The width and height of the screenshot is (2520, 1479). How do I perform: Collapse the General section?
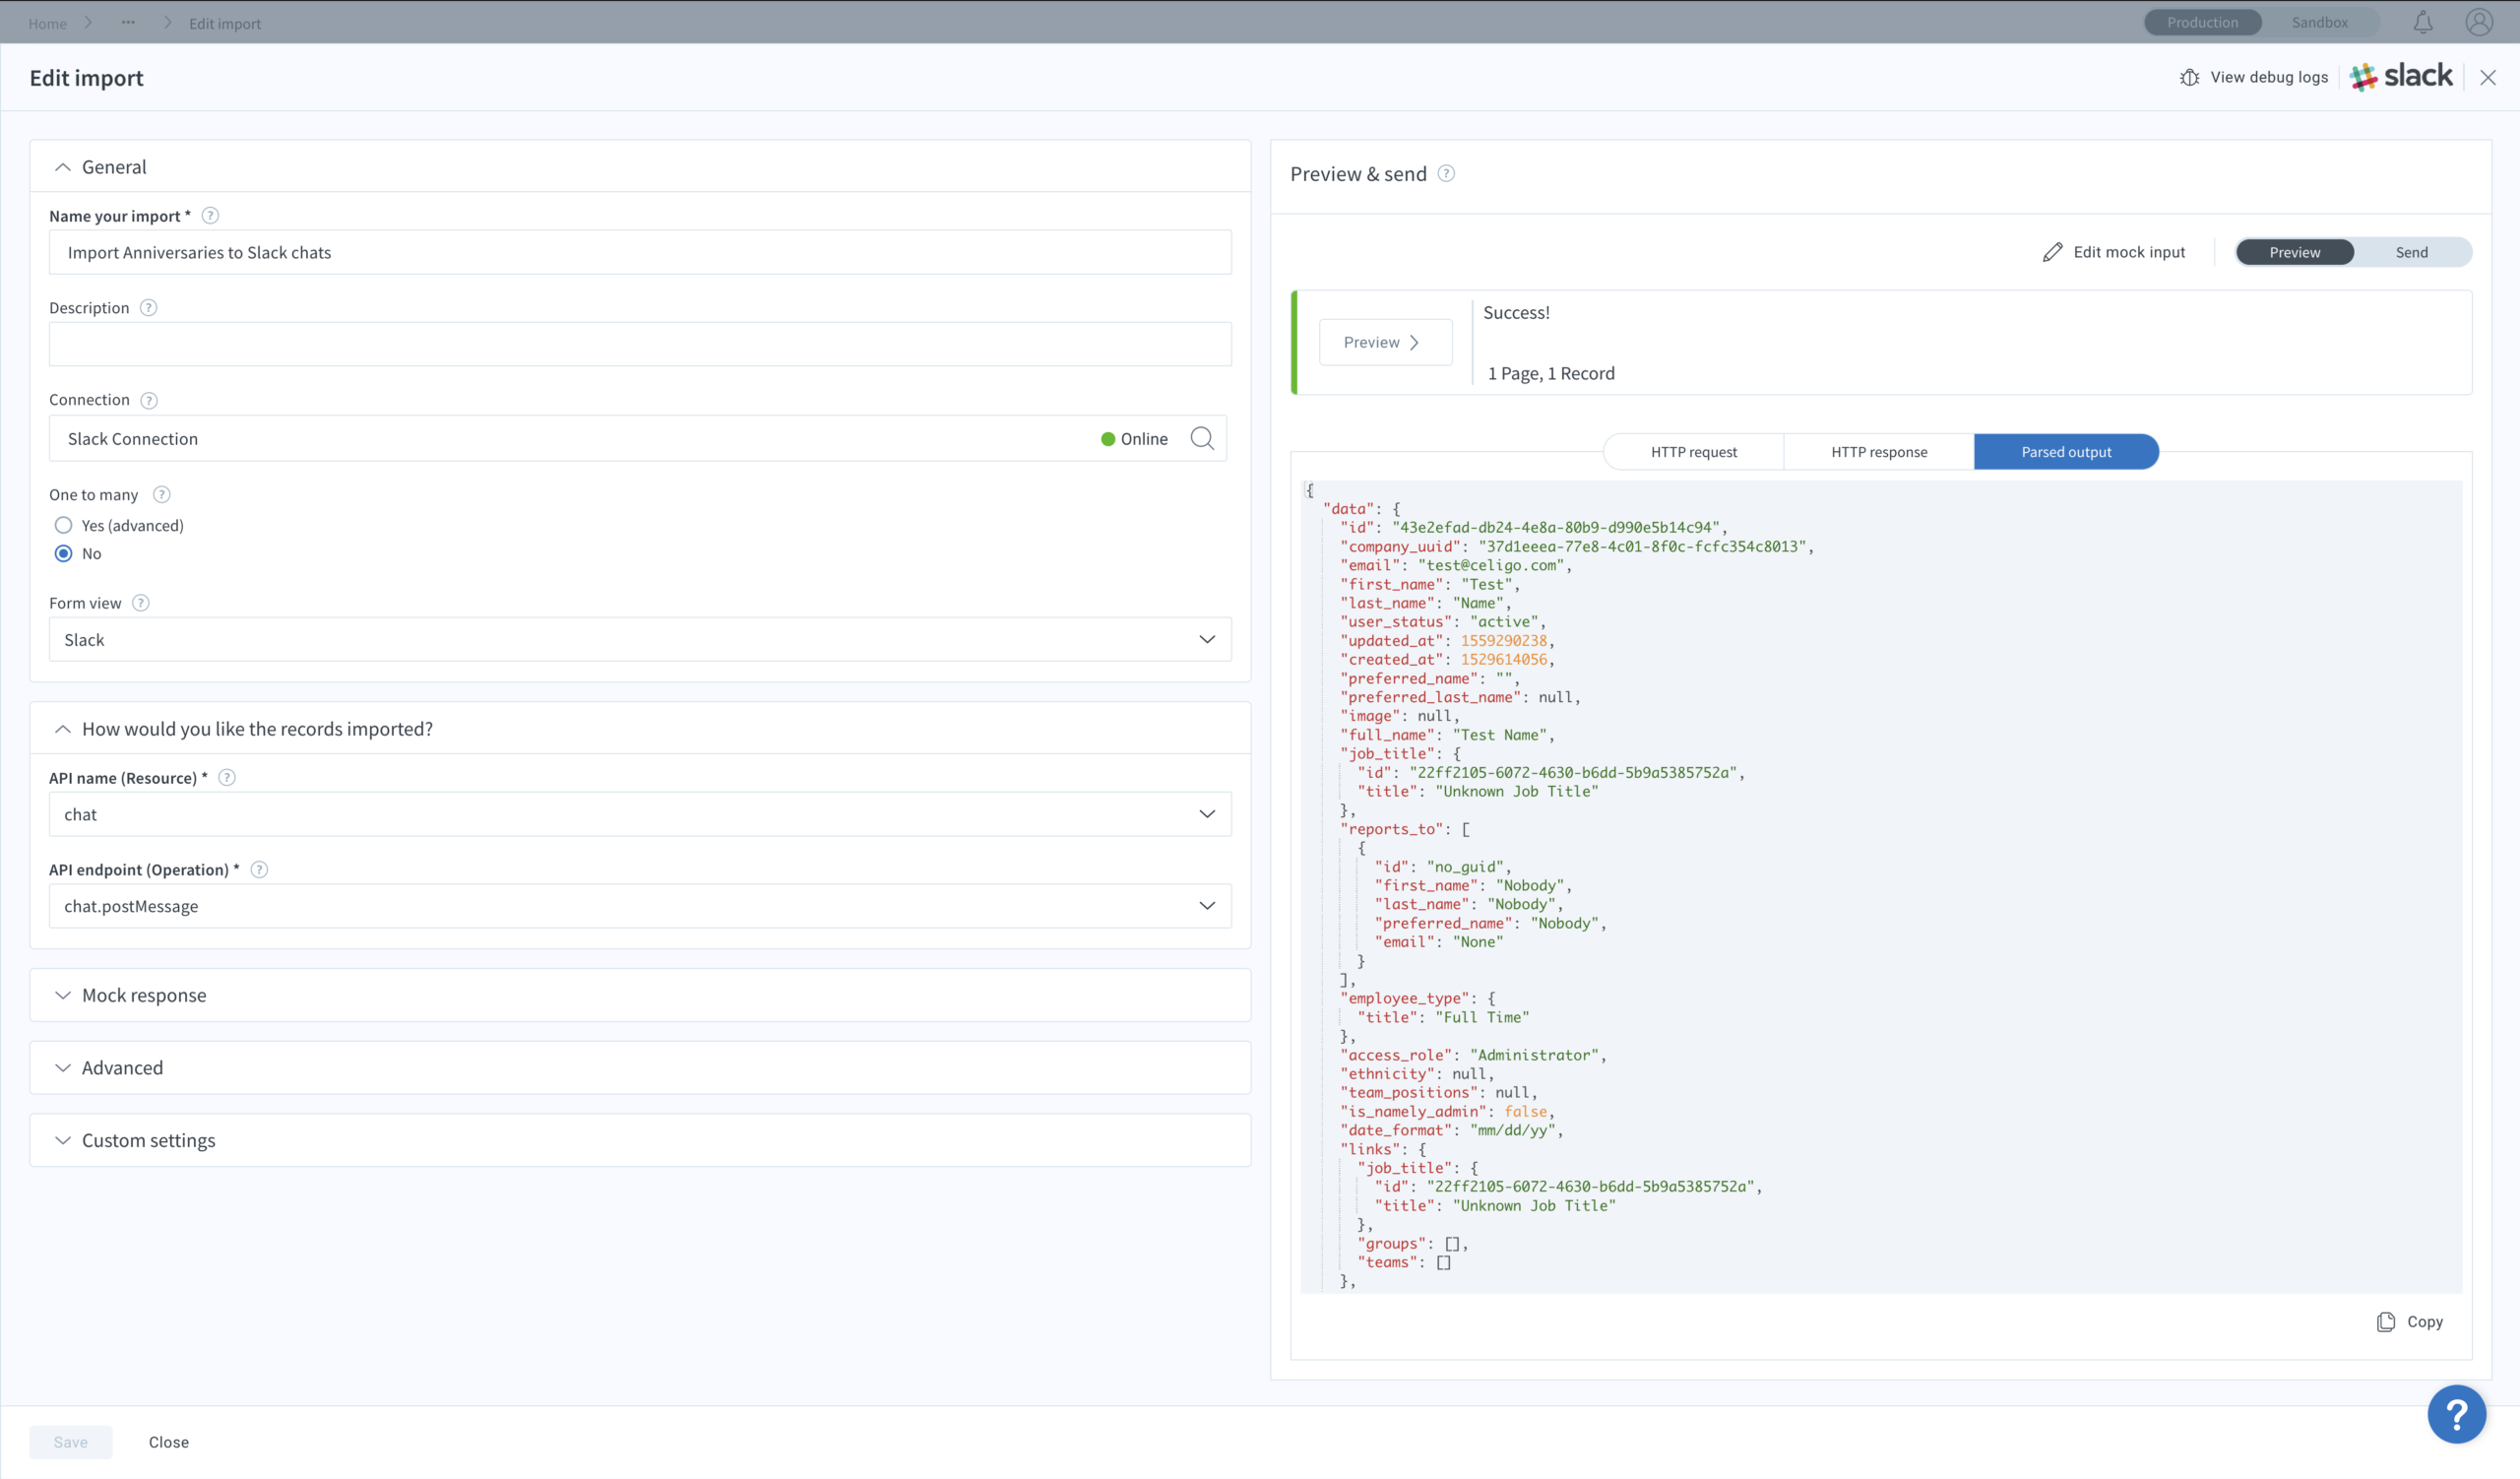63,167
